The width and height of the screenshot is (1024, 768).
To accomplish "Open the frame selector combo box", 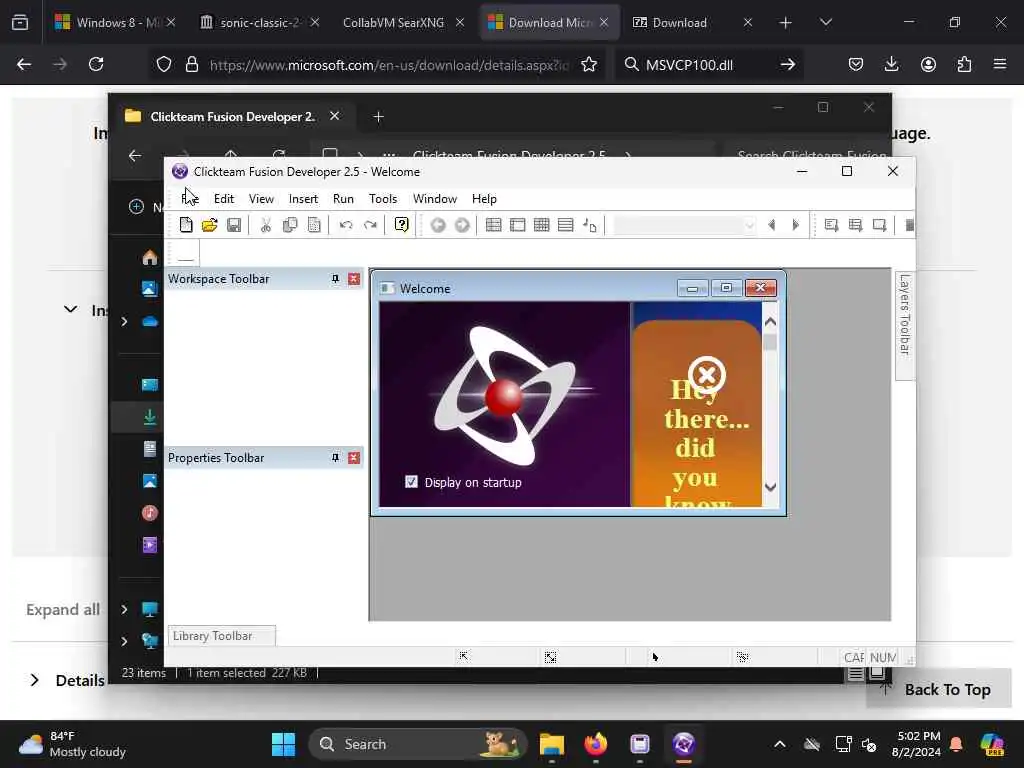I will click(x=684, y=225).
